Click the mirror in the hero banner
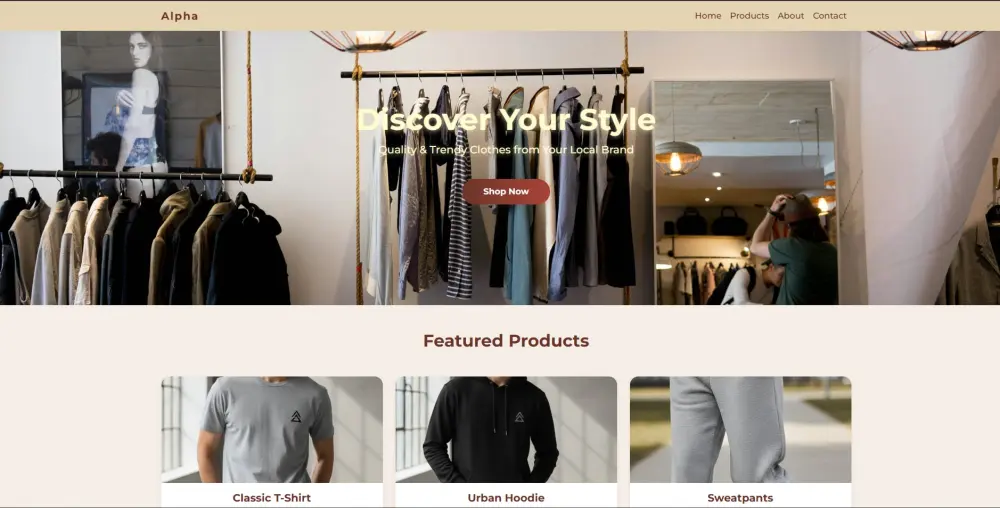 coord(744,192)
